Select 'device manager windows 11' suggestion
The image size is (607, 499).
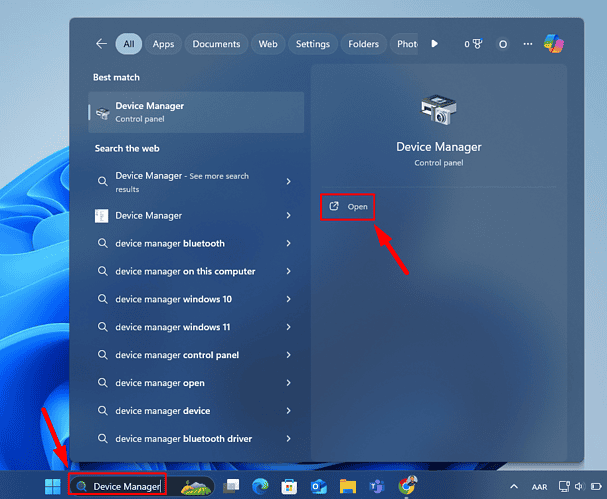(173, 327)
